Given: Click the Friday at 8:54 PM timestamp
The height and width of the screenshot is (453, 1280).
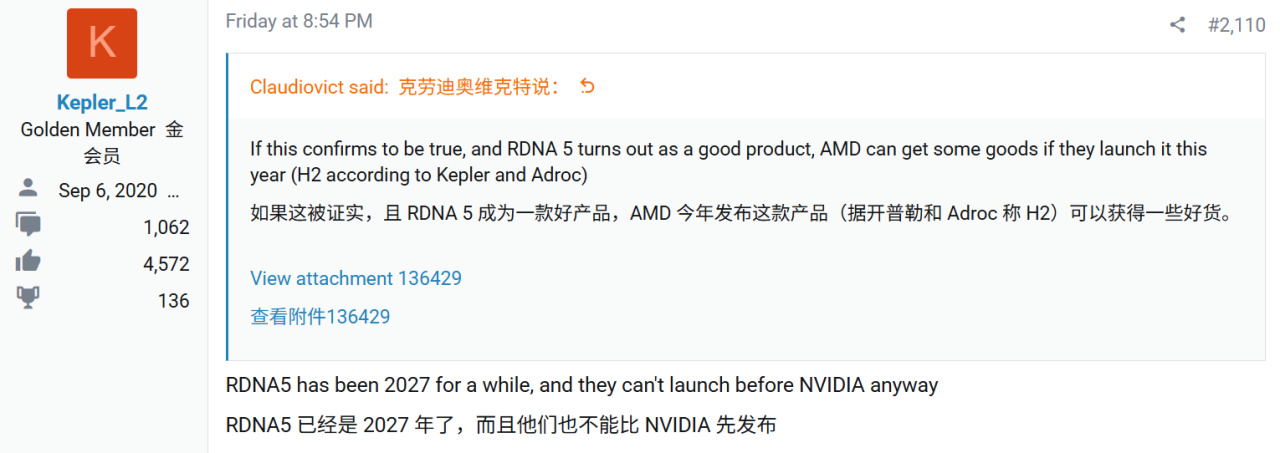Looking at the screenshot, I should click(x=299, y=21).
